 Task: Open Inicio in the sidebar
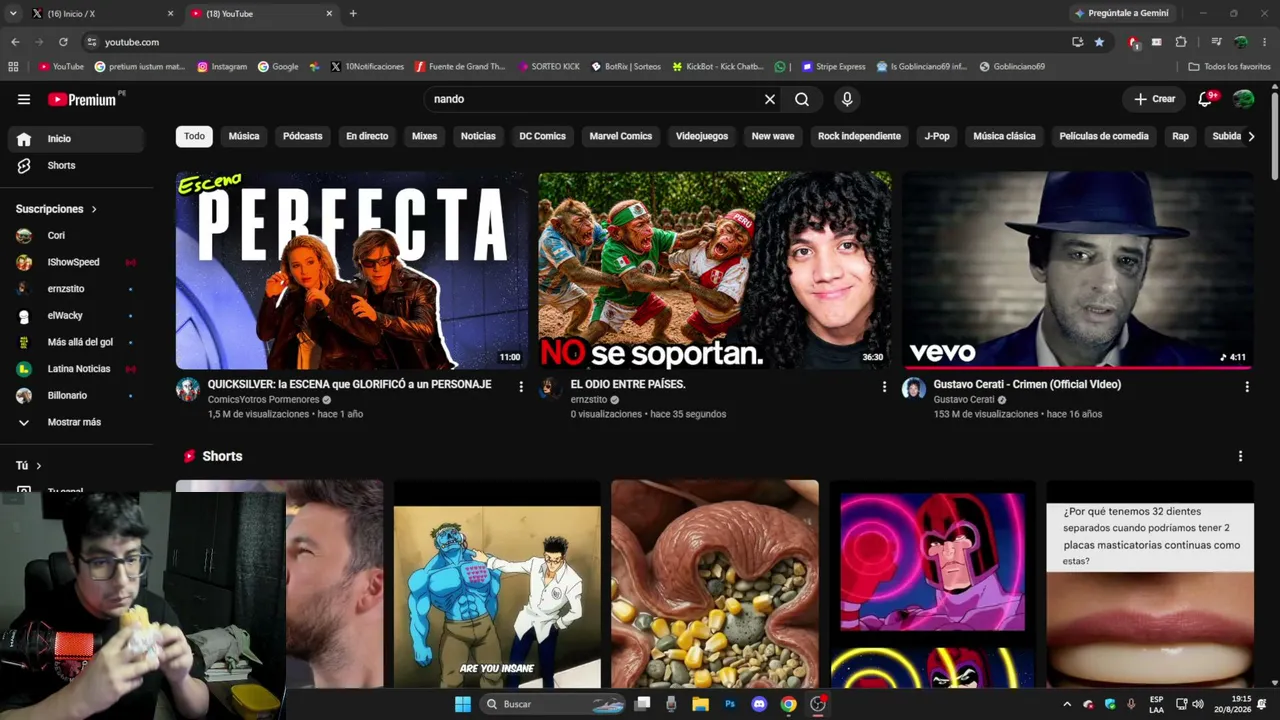(76, 139)
